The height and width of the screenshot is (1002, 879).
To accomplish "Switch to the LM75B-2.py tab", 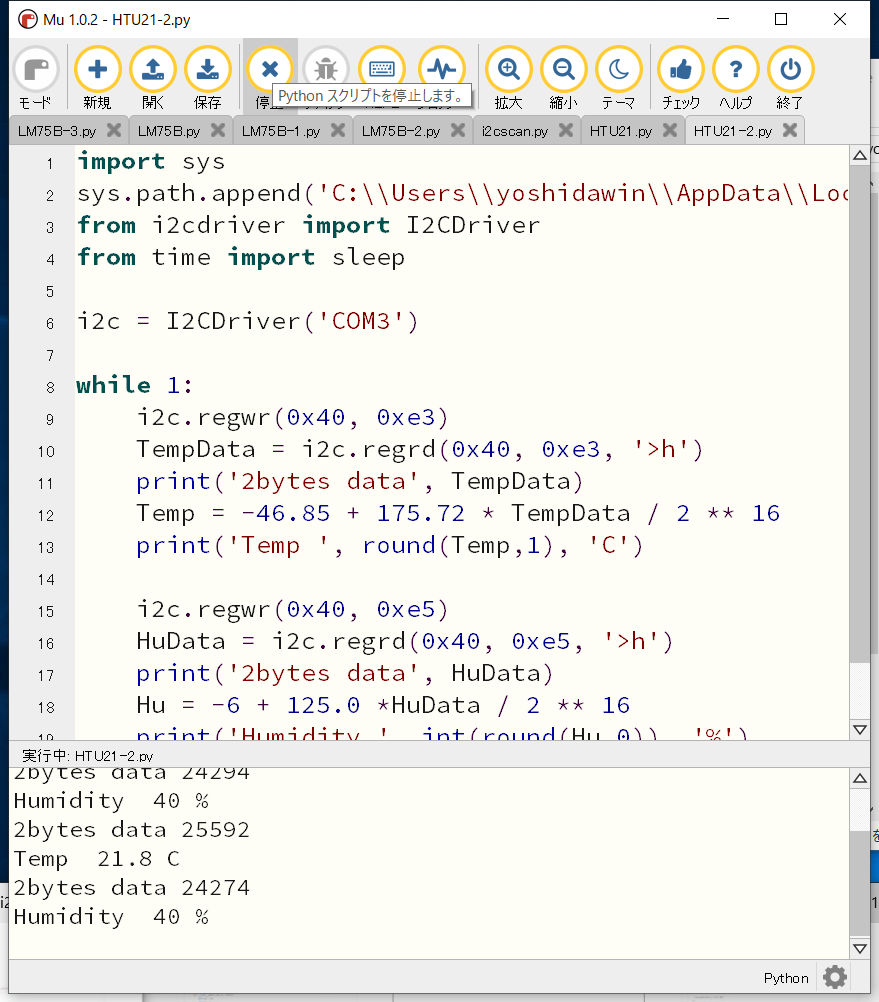I will click(401, 131).
